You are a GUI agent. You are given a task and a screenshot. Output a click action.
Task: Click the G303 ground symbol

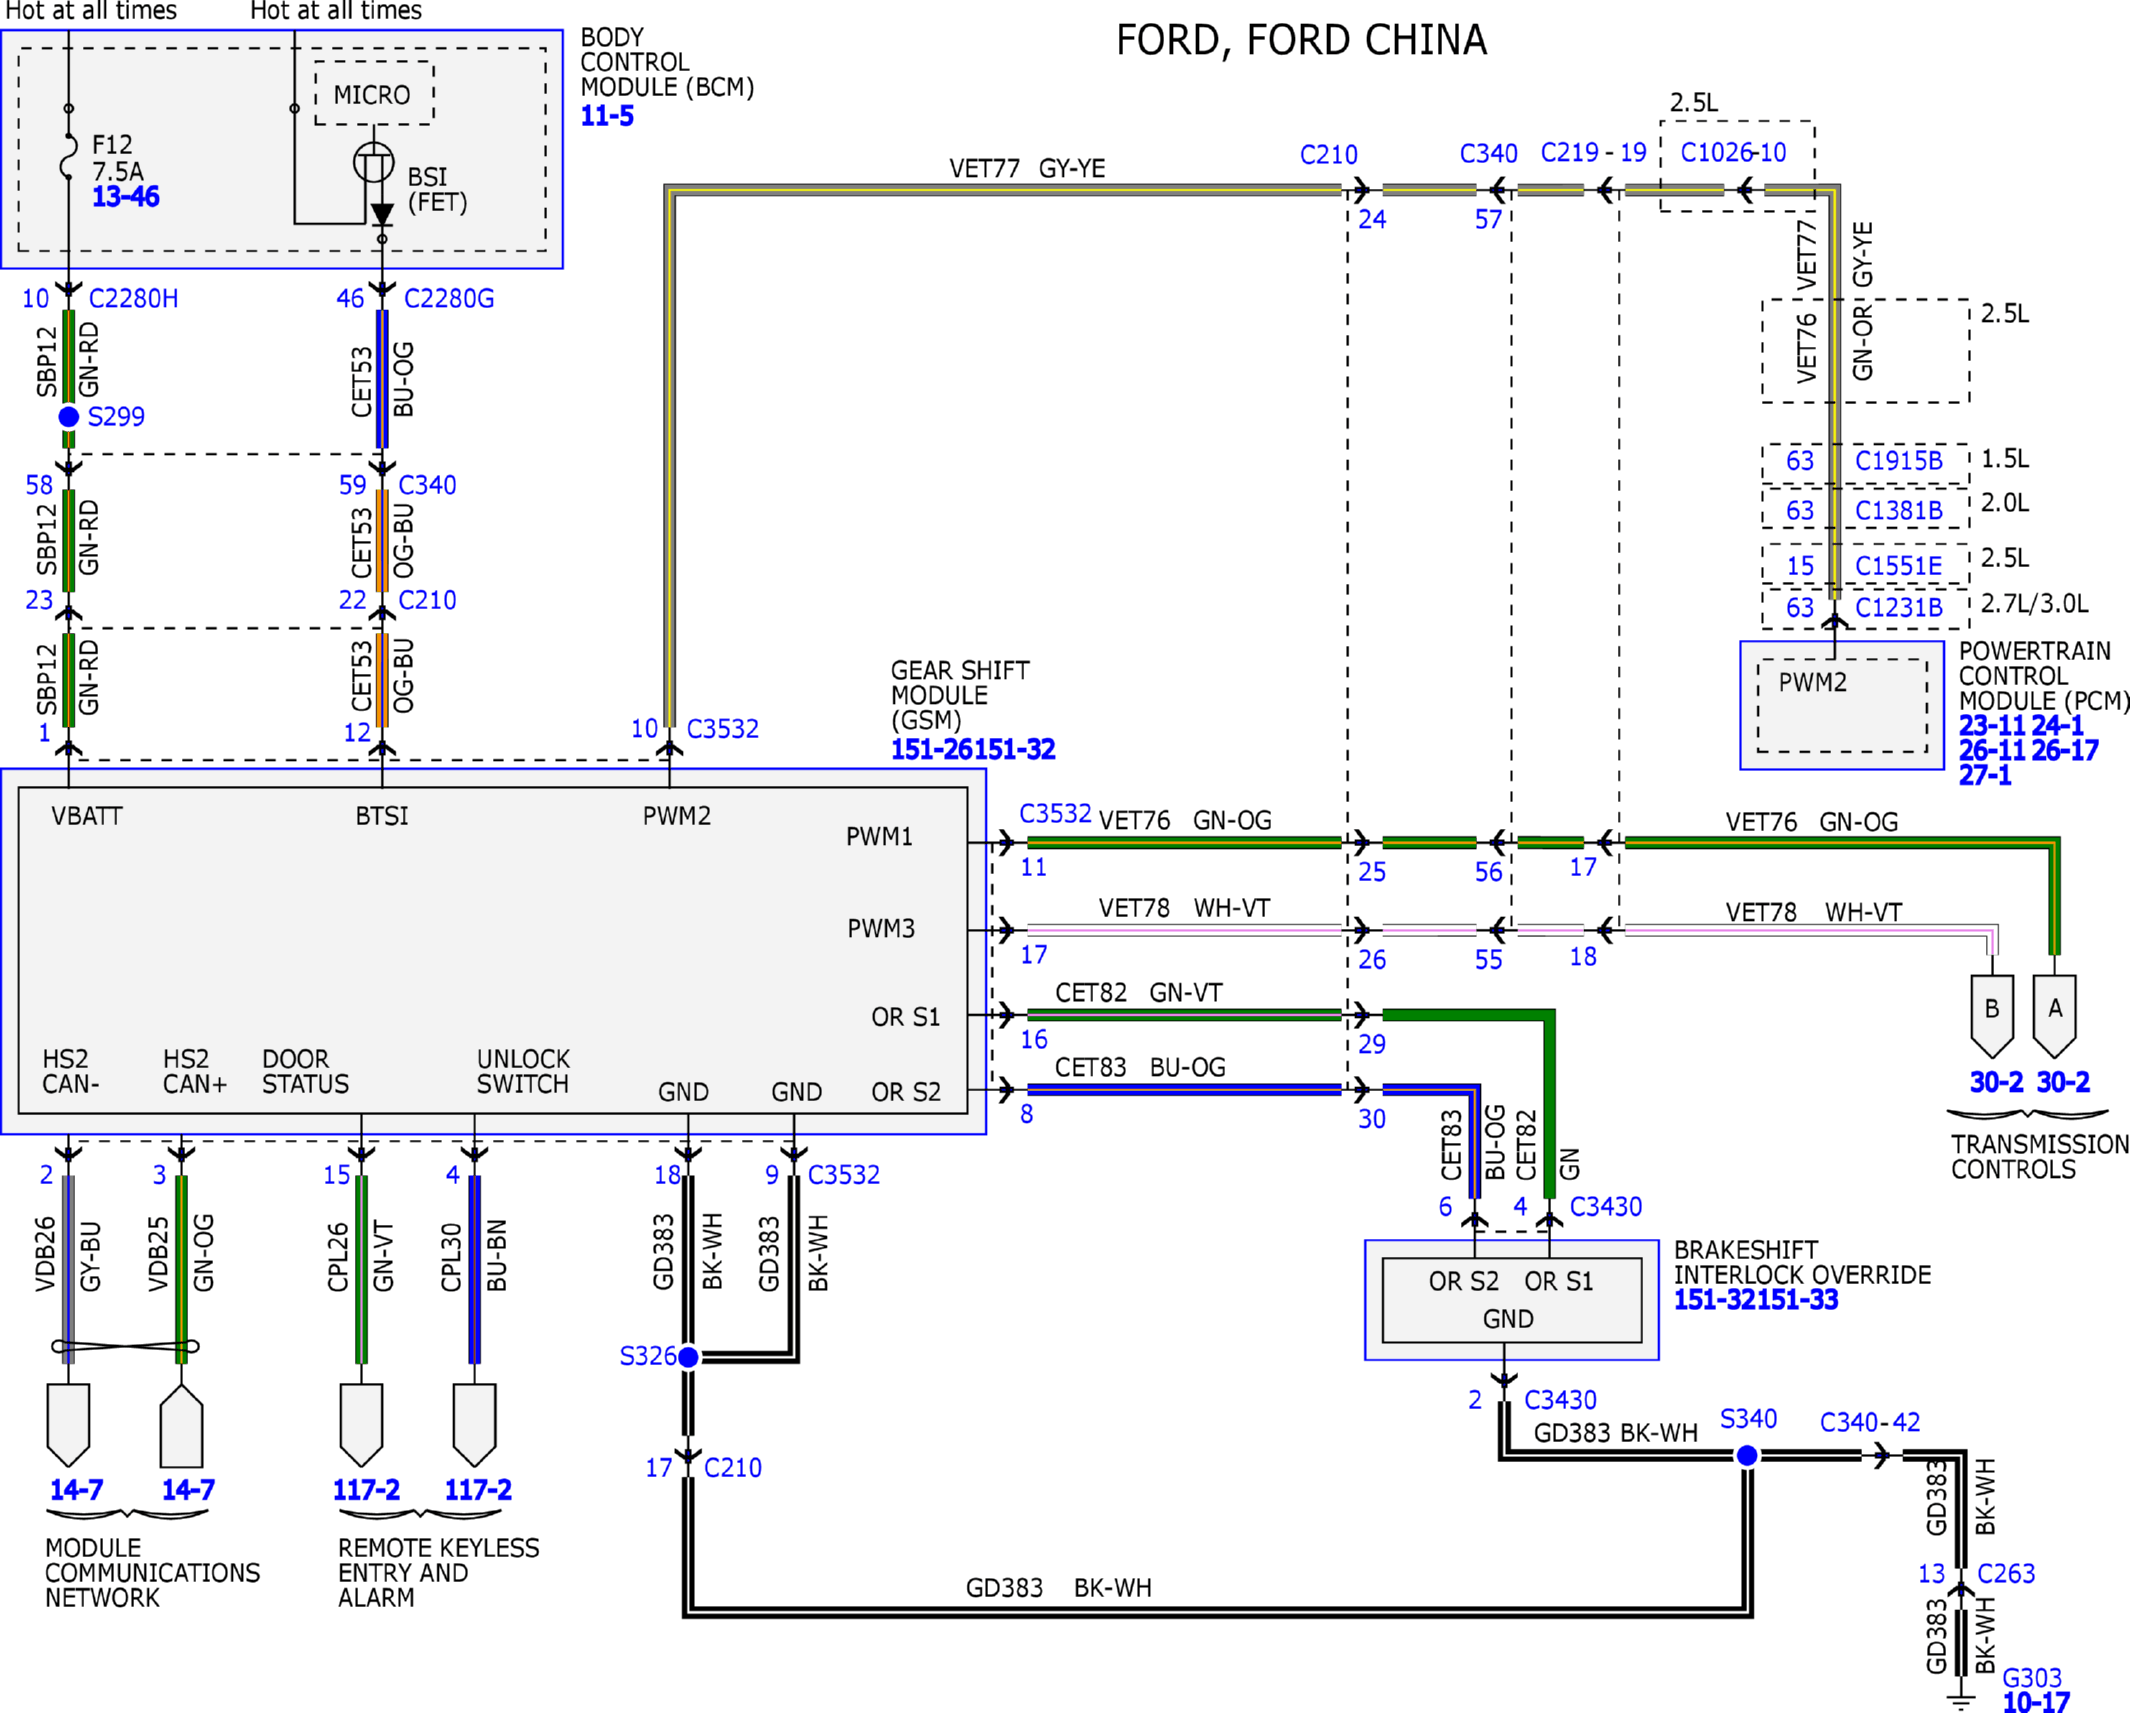[x=1961, y=1701]
